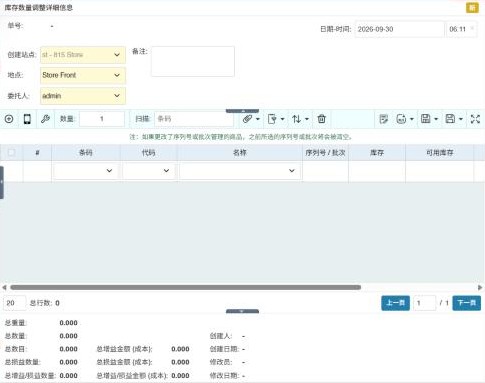Open the face-scan icon's dropdown caret
This screenshot has width=485, height=383.
[412, 119]
